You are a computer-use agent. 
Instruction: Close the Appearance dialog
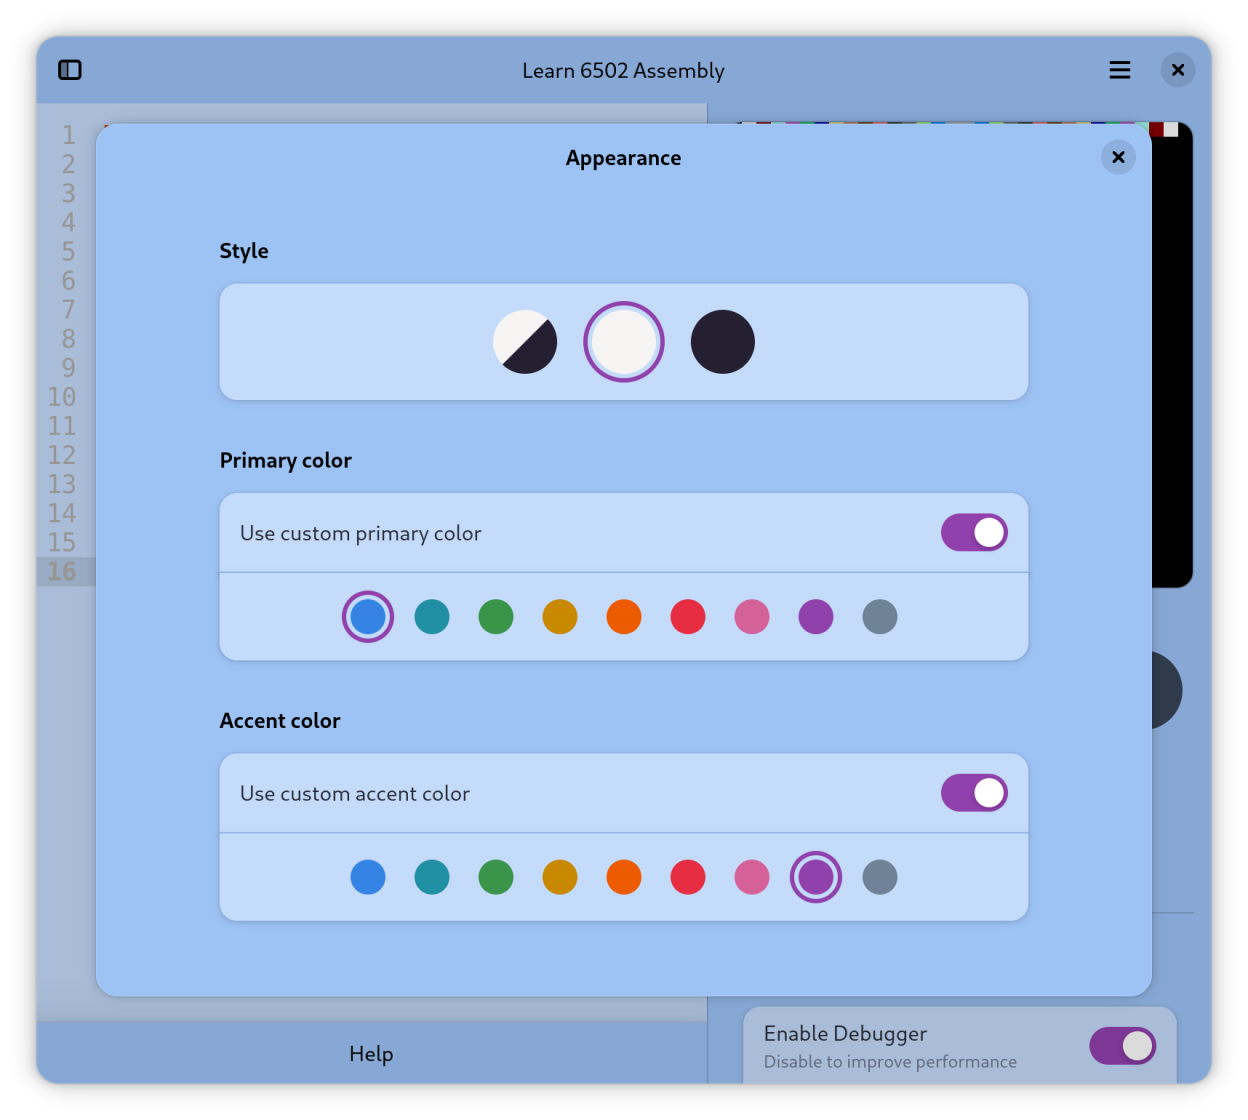[1118, 157]
